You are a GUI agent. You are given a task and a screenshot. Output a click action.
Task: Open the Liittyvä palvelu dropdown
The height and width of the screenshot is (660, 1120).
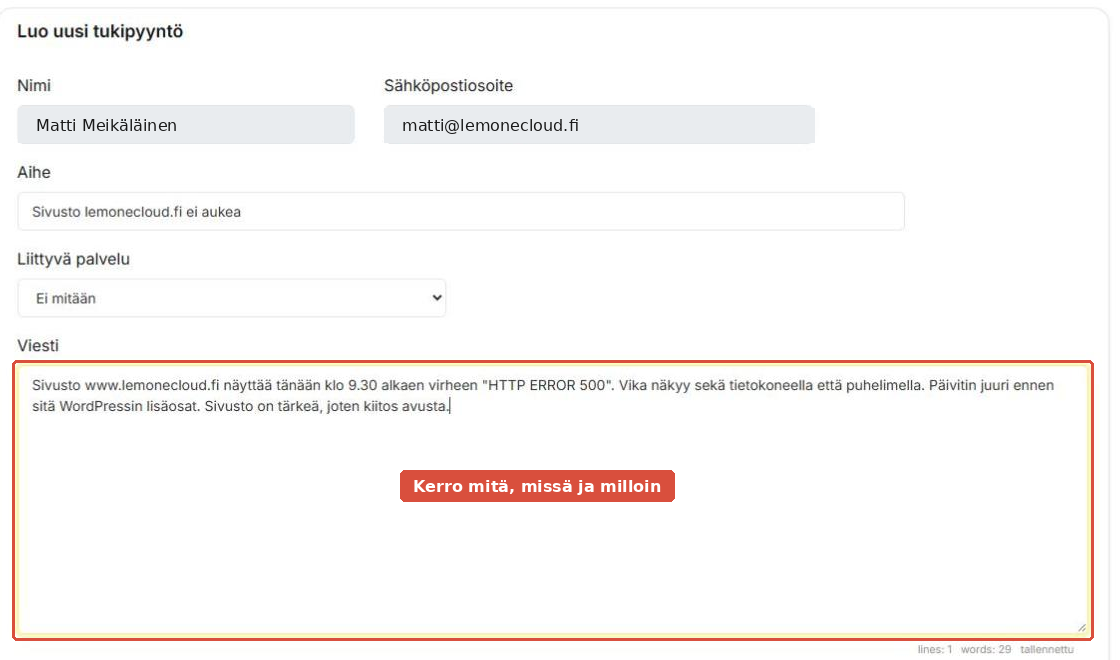231,298
